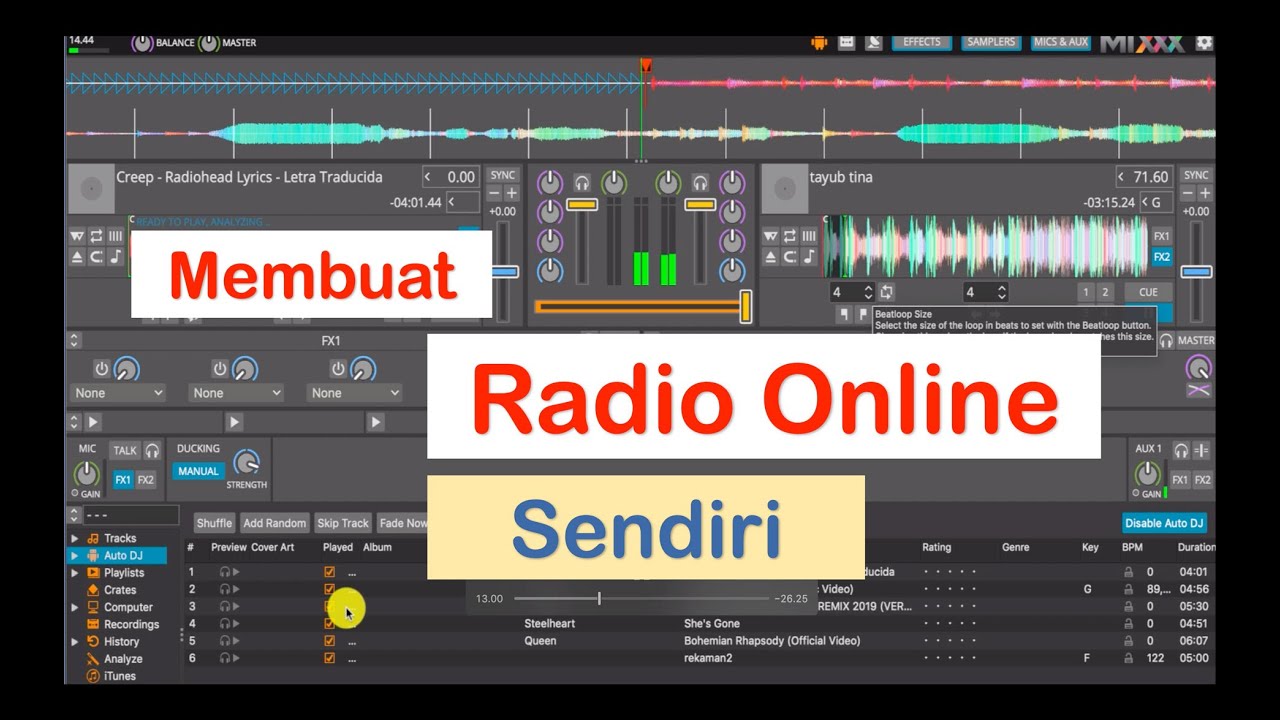Image resolution: width=1280 pixels, height=720 pixels.
Task: Click the orange crossfader slider handle
Action: coord(745,306)
